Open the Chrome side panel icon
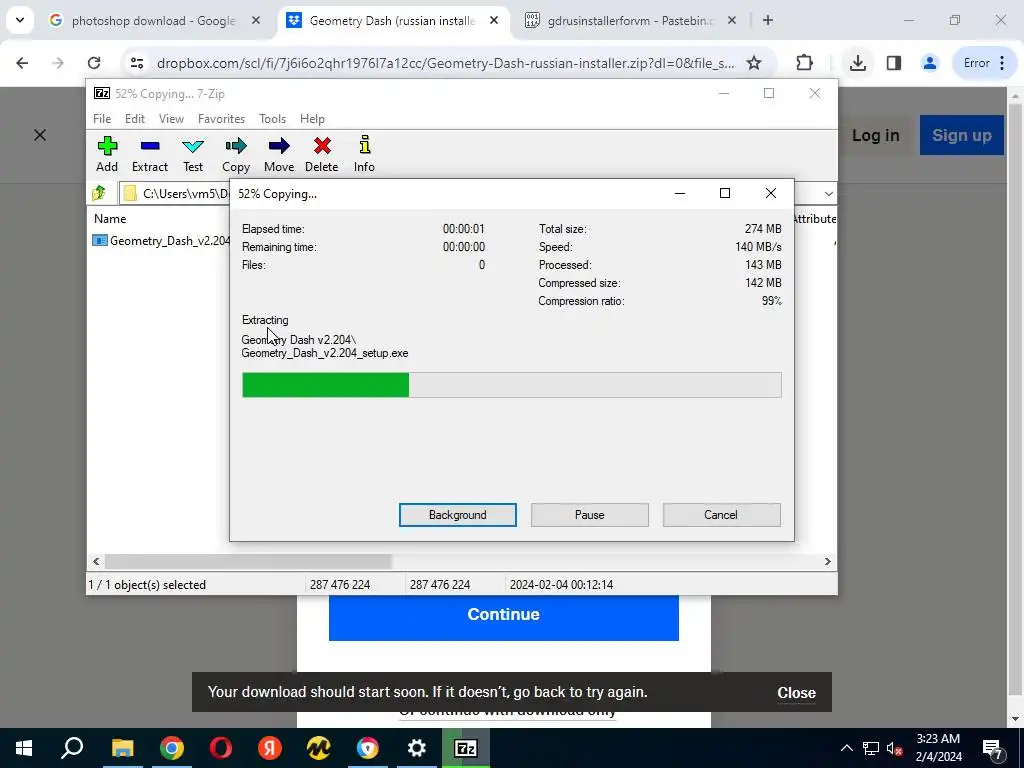The image size is (1024, 768). pos(893,63)
